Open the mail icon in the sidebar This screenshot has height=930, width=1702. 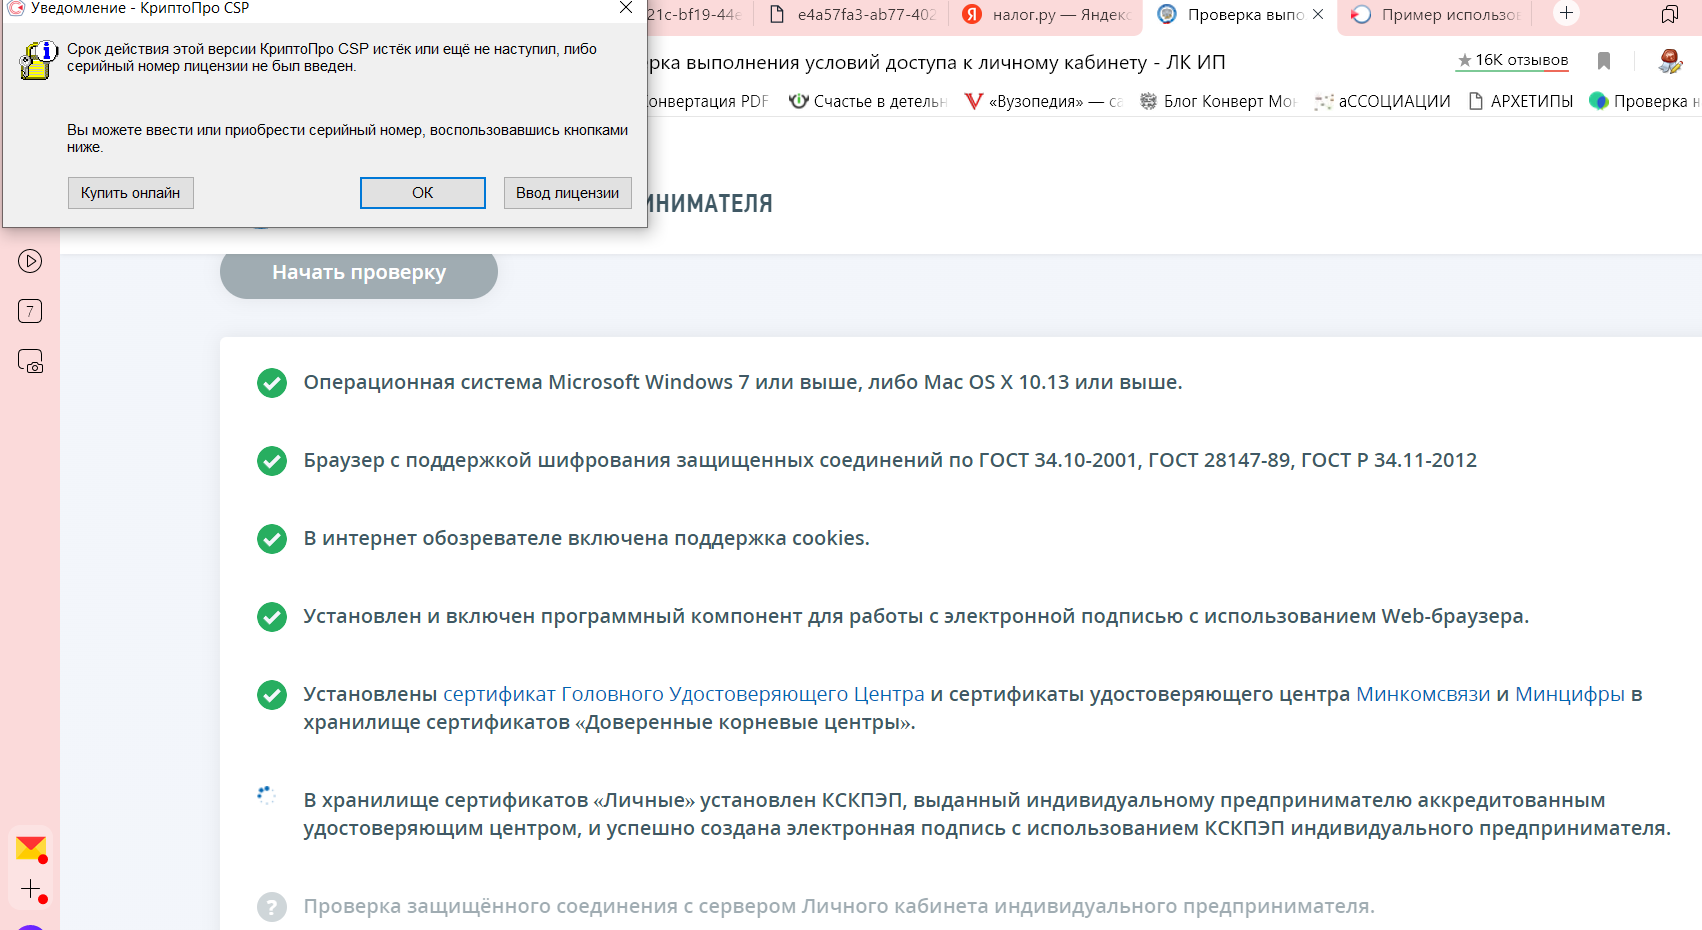(31, 848)
